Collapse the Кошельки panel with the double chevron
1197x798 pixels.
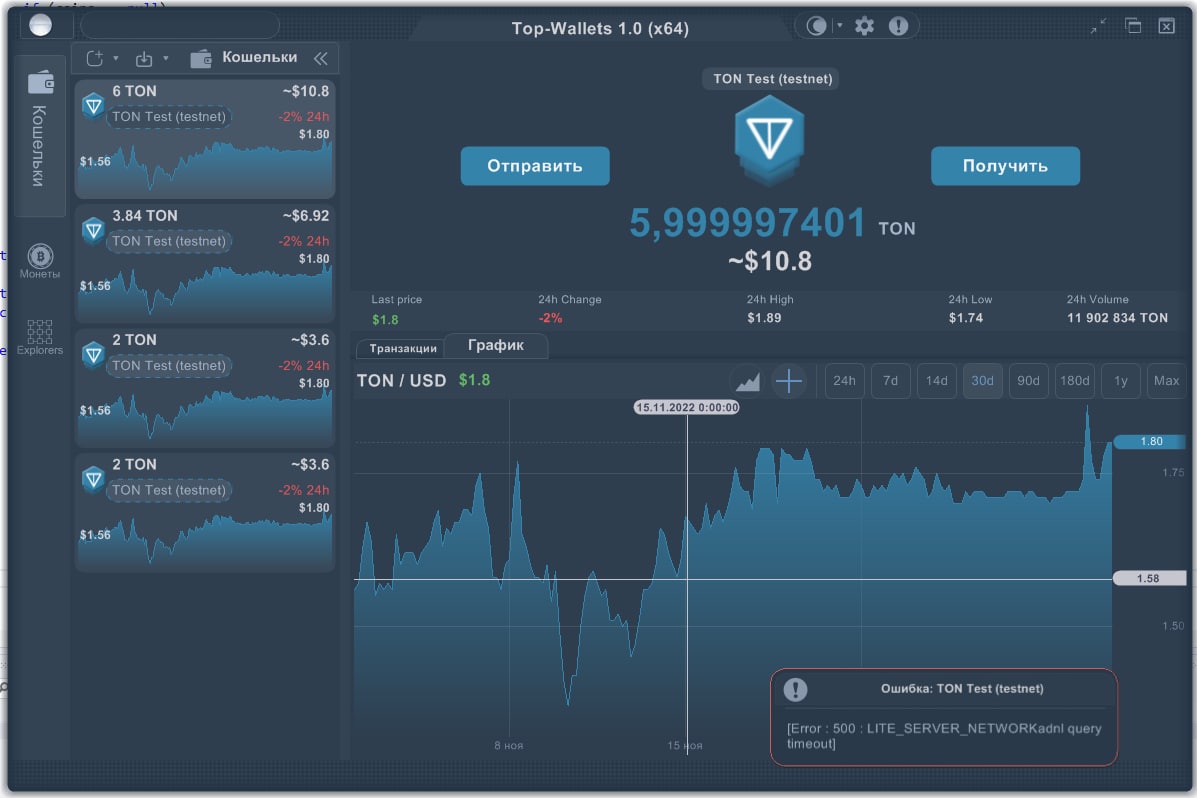321,58
